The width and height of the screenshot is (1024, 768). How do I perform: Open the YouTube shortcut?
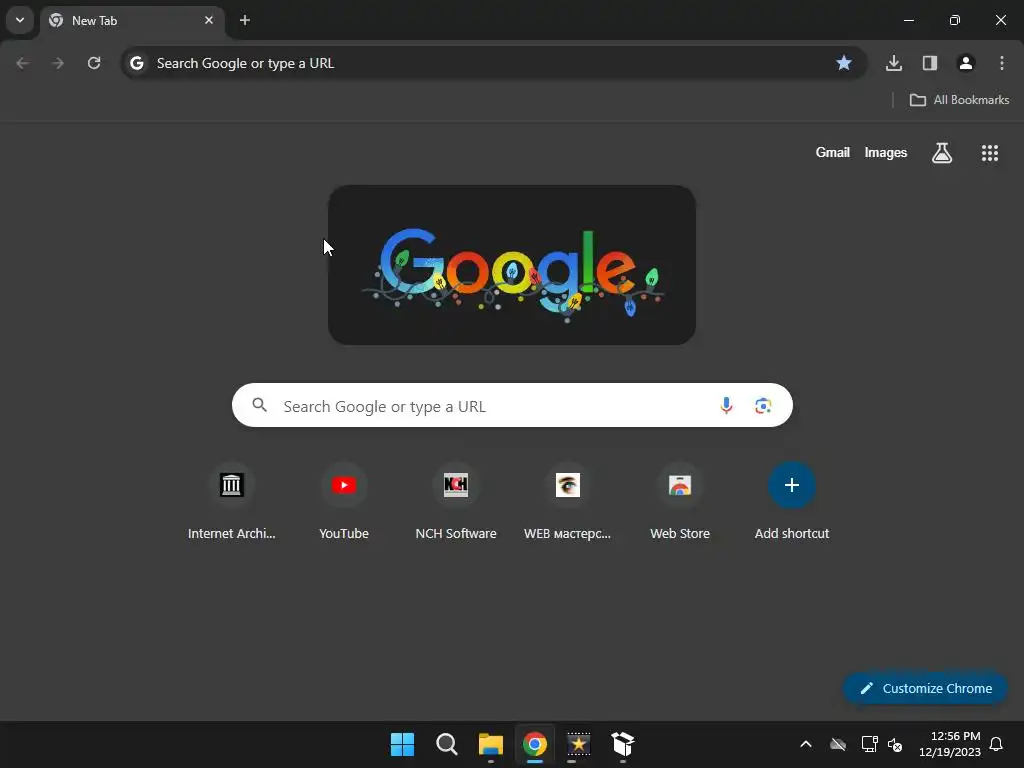pyautogui.click(x=344, y=502)
